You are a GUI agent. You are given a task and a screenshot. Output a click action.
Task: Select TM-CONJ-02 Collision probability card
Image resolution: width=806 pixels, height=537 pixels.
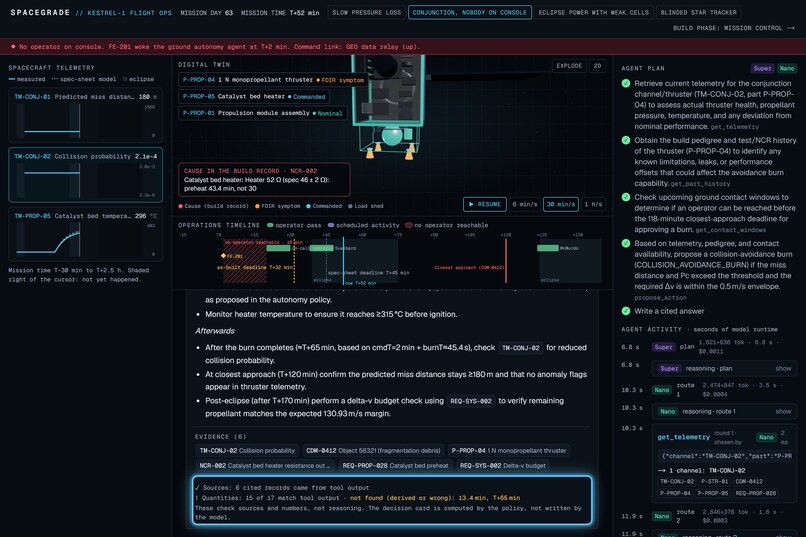point(85,175)
